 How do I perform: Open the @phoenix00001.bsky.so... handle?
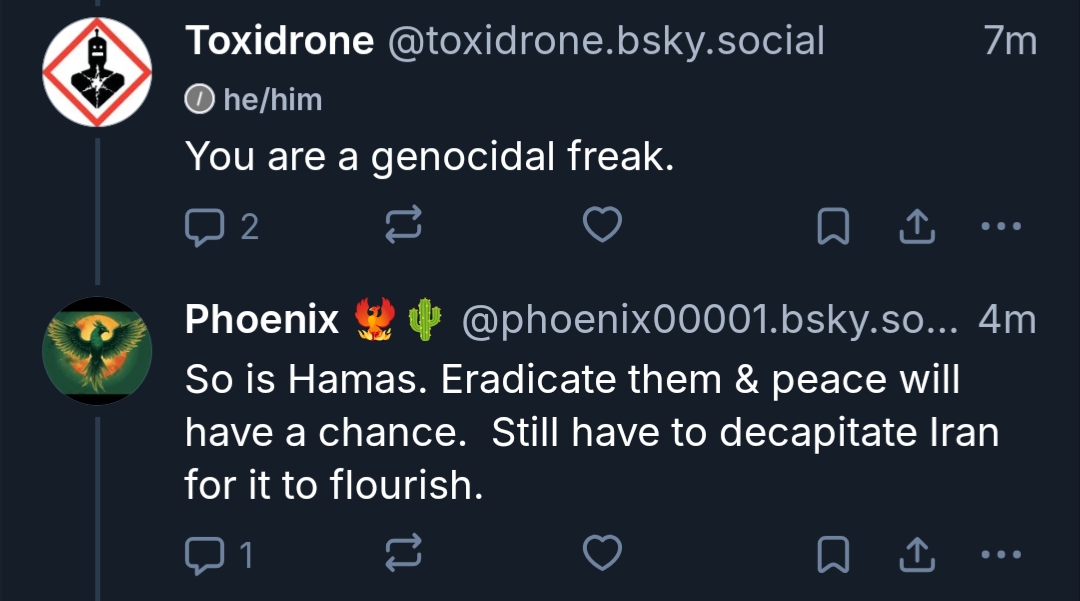[x=709, y=320]
